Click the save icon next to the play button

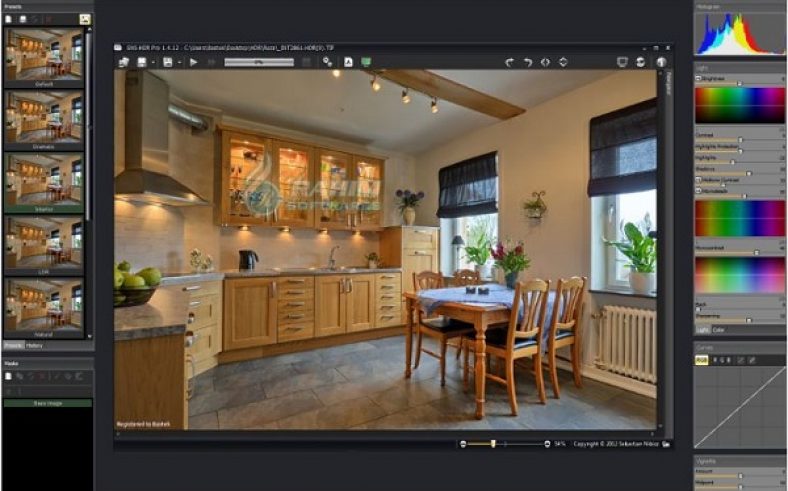point(168,62)
